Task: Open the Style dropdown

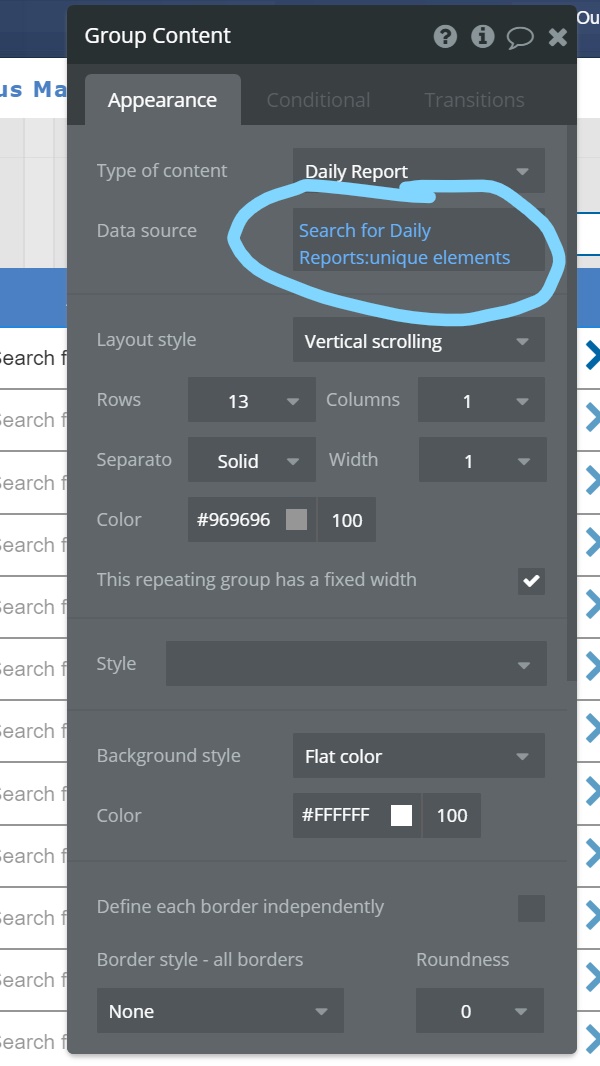Action: [x=356, y=665]
